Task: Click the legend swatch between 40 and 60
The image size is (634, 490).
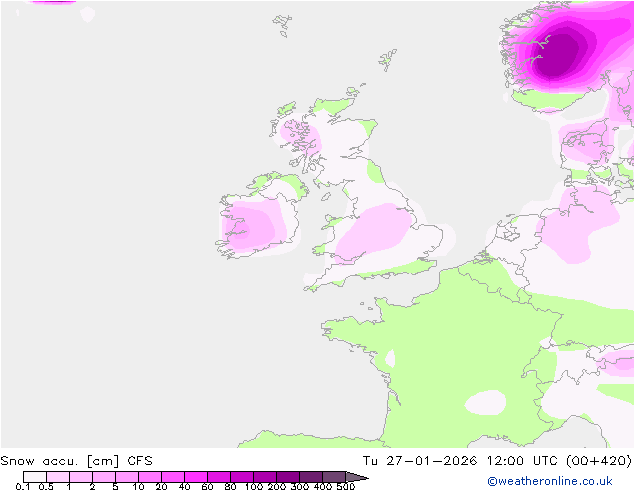Action: [x=196, y=477]
